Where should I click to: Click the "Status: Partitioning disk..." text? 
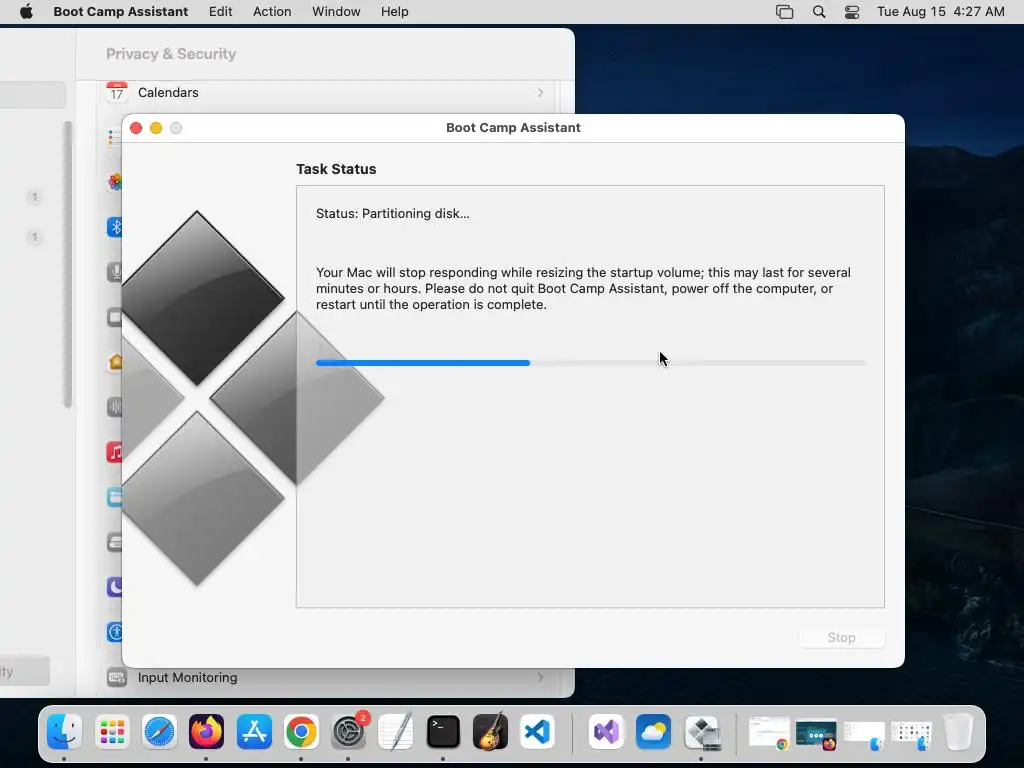click(392, 214)
